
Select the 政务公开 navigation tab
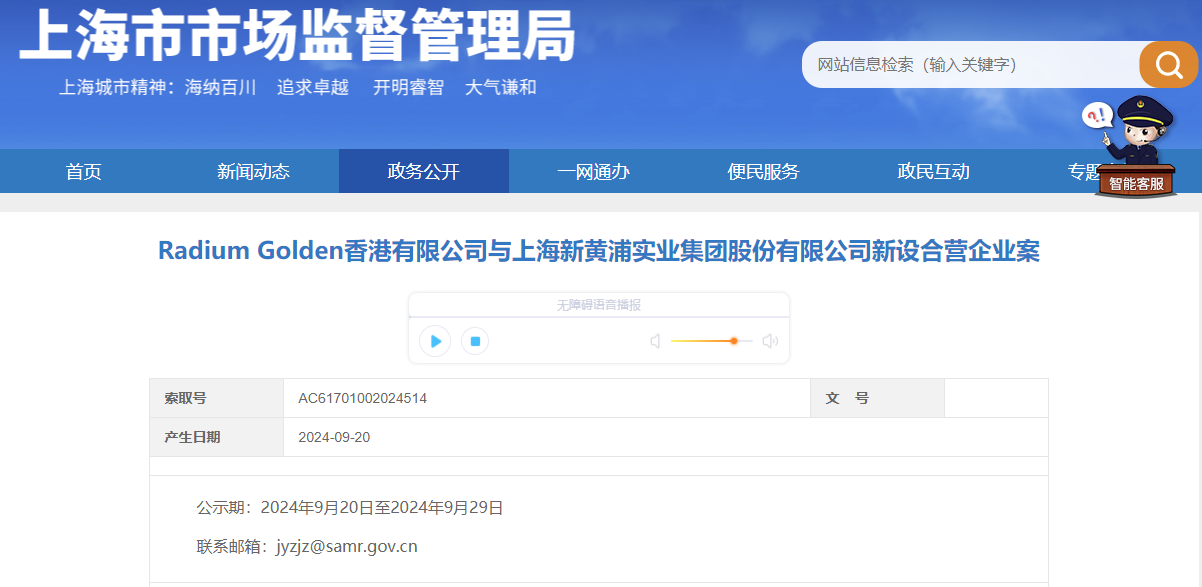[424, 171]
